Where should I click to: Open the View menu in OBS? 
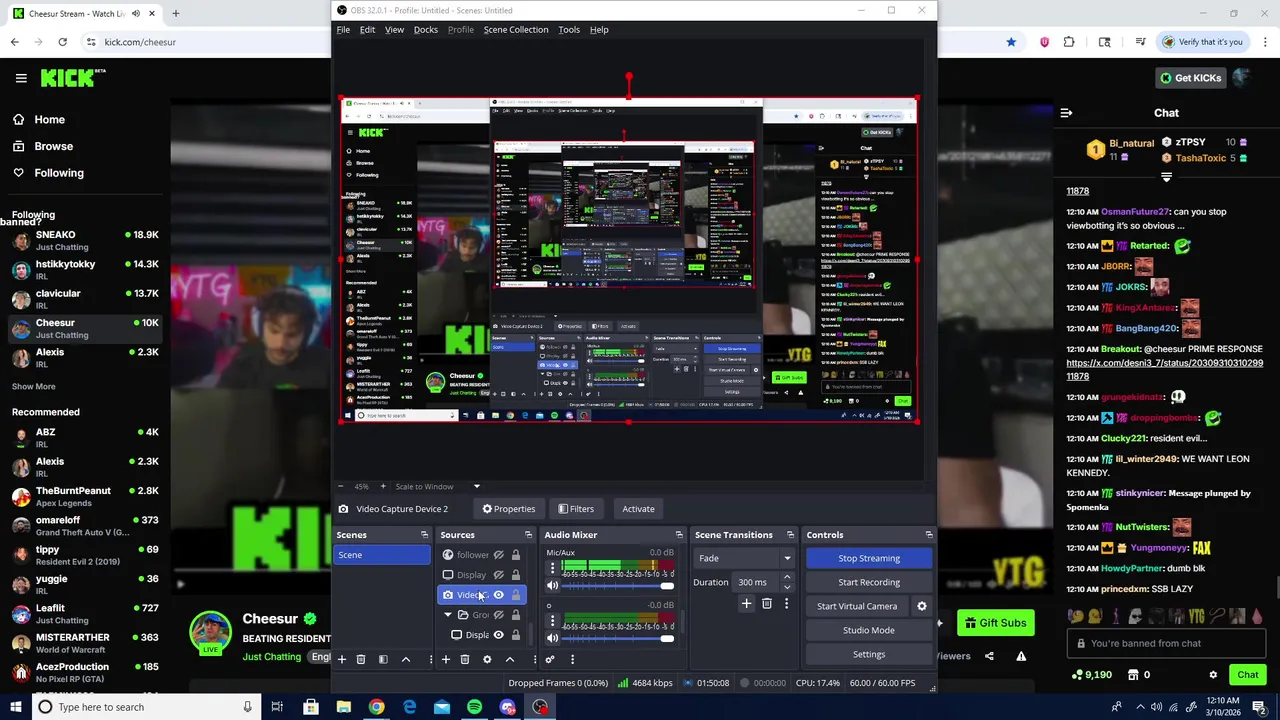[395, 30]
